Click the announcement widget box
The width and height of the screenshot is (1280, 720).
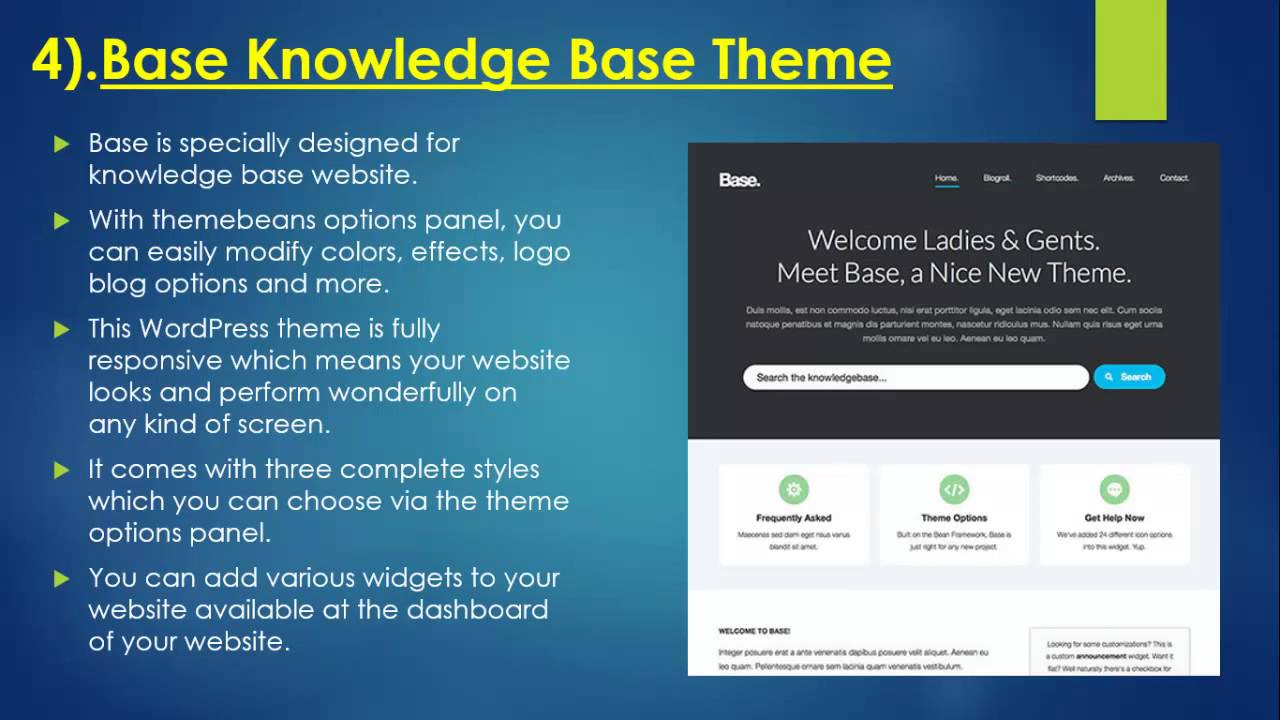1110,652
